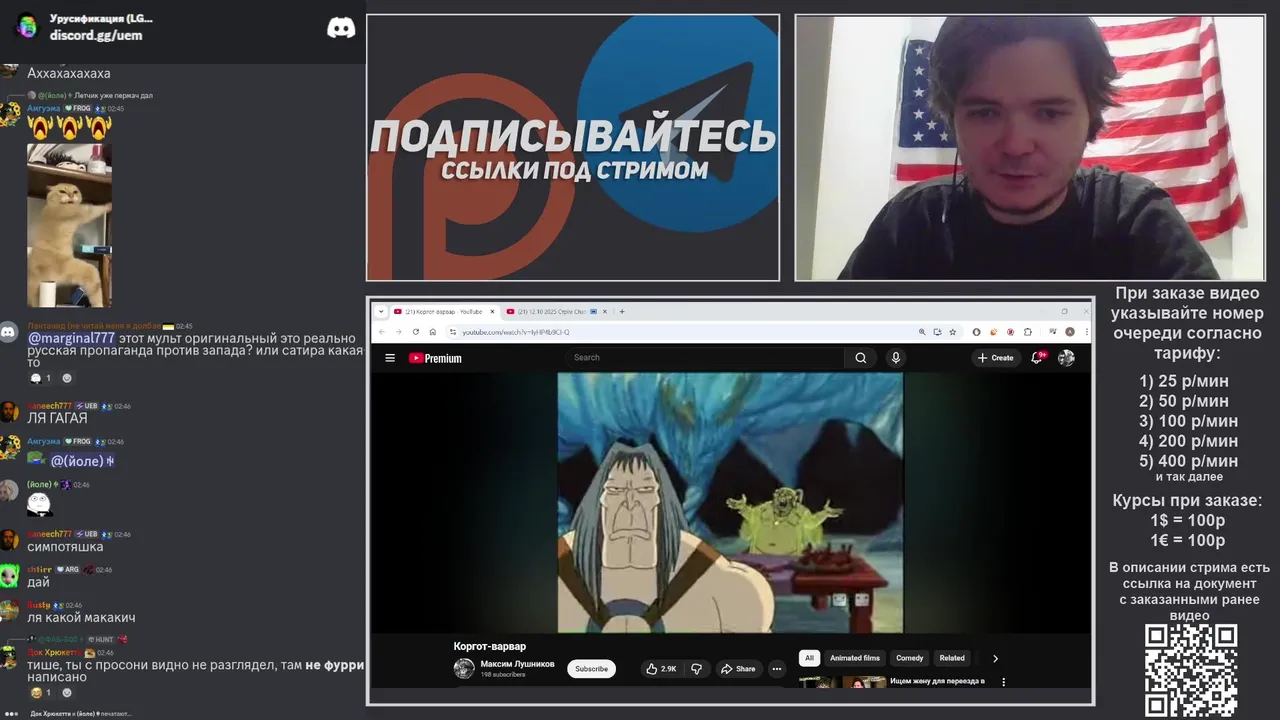Dislike the Коргот-варвар video
Viewport: 1280px width, 720px height.
pyautogui.click(x=697, y=669)
